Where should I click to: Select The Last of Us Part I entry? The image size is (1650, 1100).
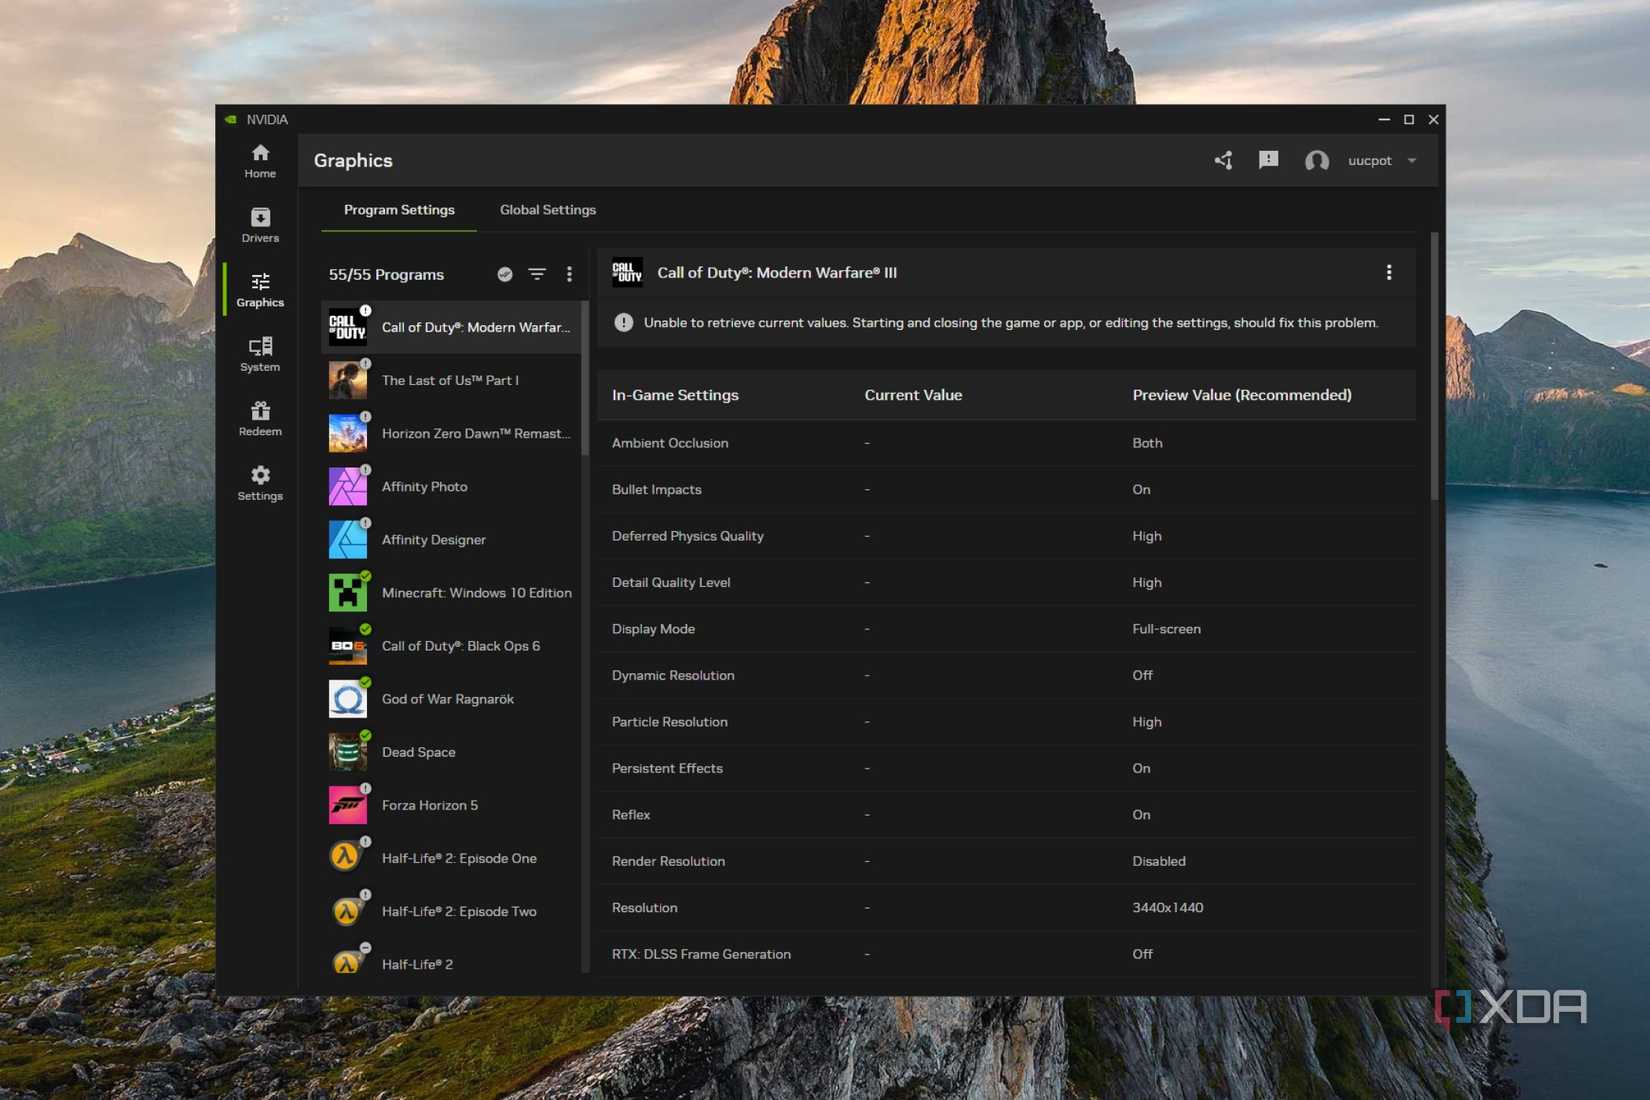pyautogui.click(x=450, y=380)
